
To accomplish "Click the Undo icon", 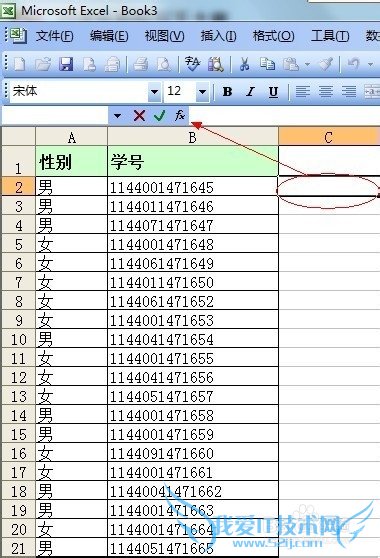I will [x=354, y=64].
